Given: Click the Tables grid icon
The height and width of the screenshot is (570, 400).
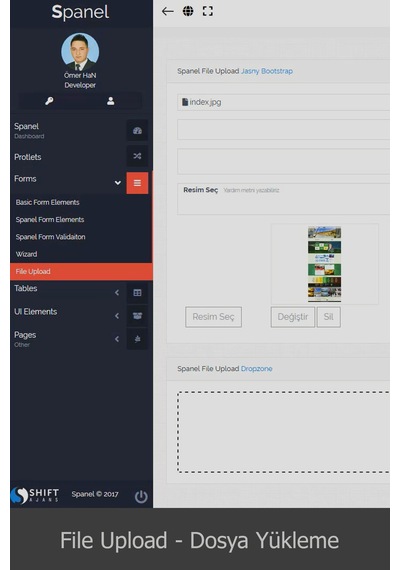Looking at the screenshot, I should pyautogui.click(x=137, y=293).
